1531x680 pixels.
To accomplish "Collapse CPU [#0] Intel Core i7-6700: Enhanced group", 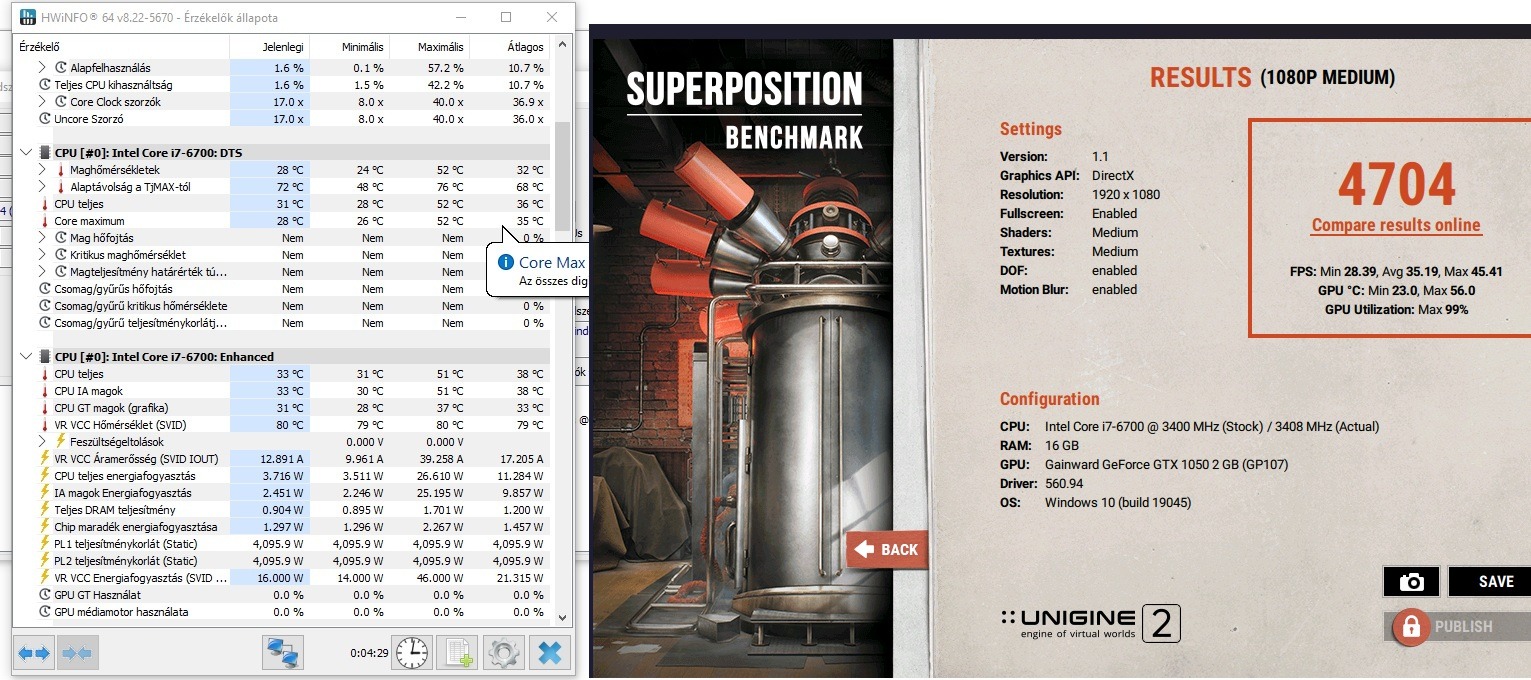I will (27, 357).
